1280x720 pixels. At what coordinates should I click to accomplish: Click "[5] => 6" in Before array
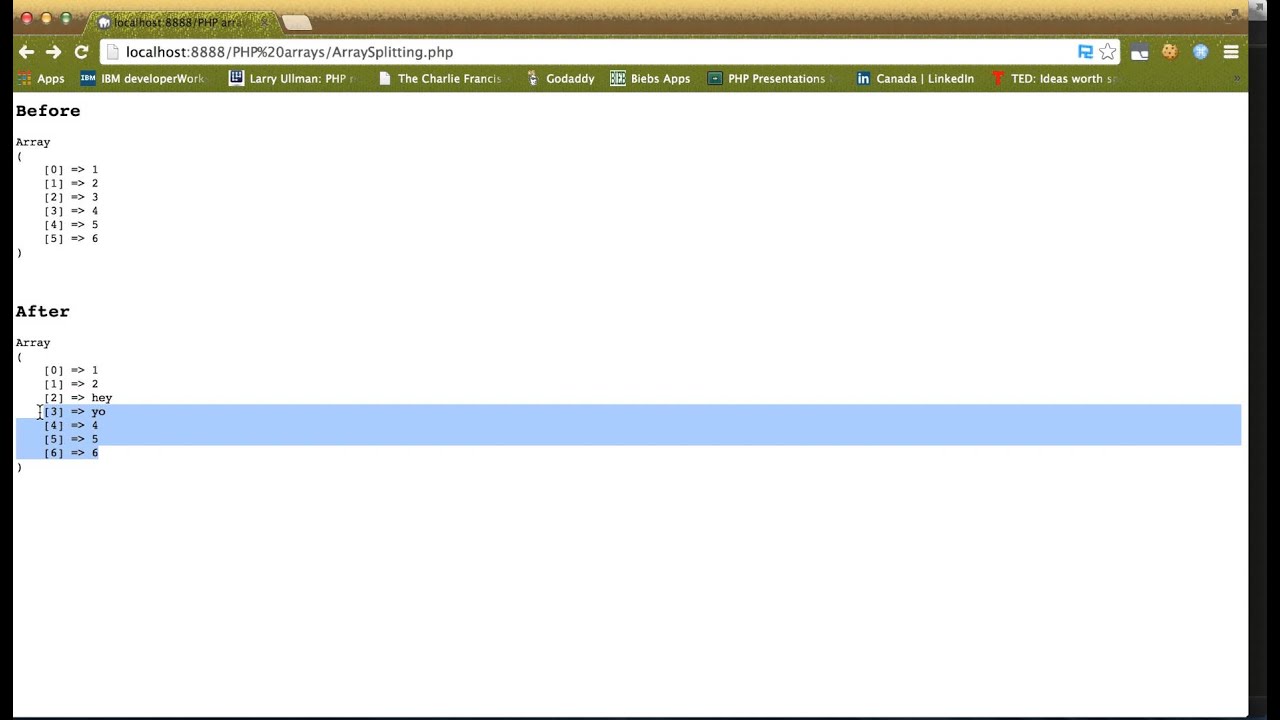71,239
